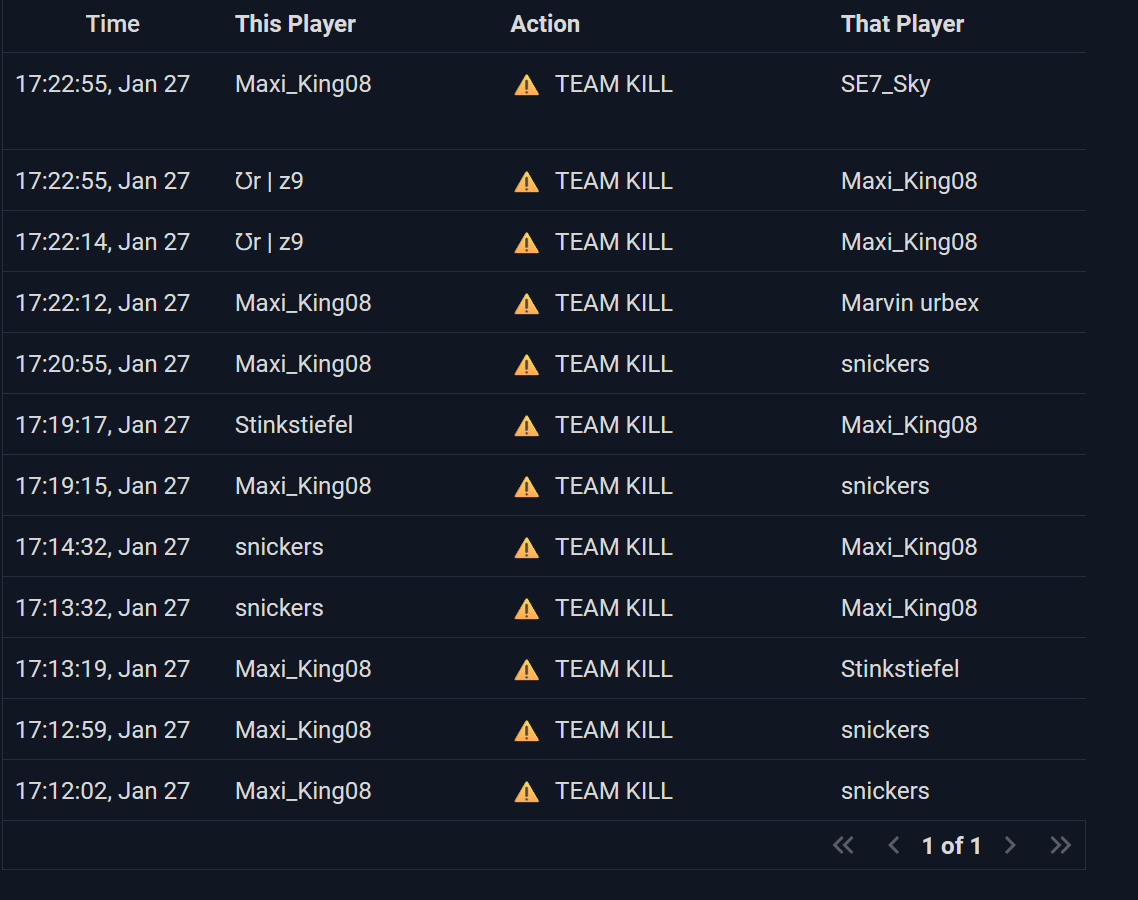This screenshot has width=1138, height=900.
Task: Click the 1 of 1 page indicator
Action: pyautogui.click(x=951, y=846)
